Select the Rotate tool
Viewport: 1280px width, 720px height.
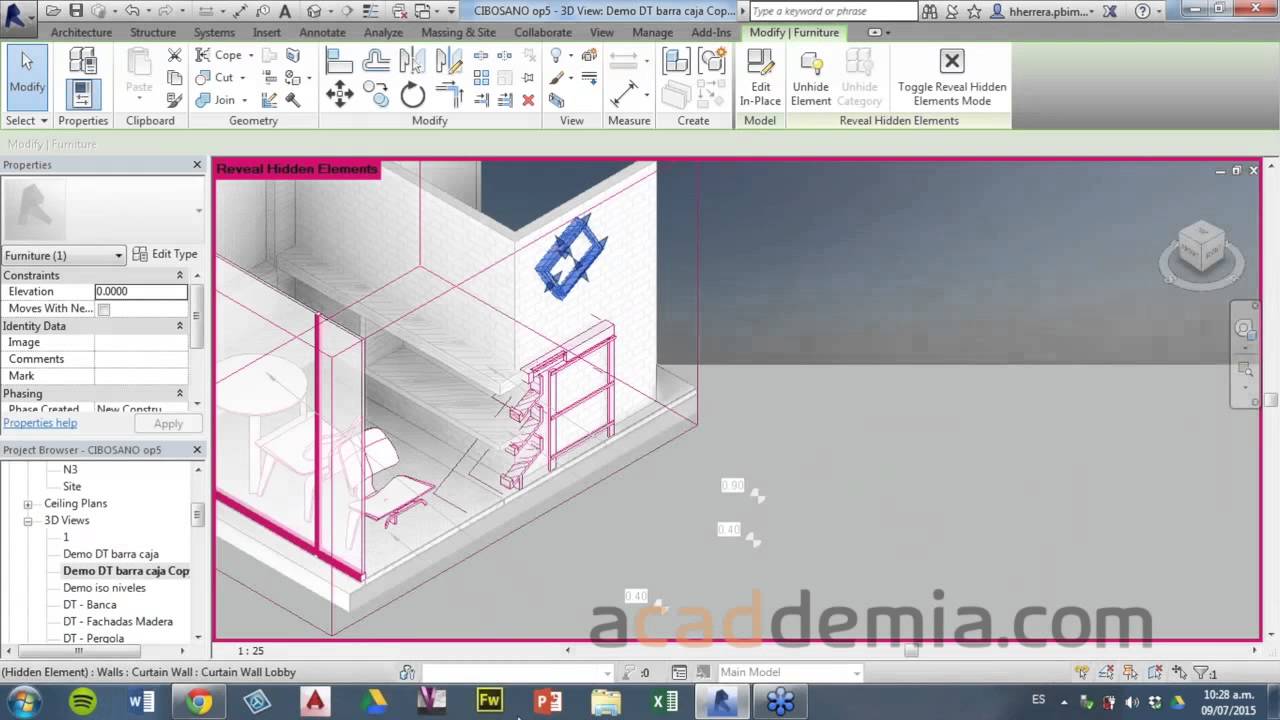(412, 96)
